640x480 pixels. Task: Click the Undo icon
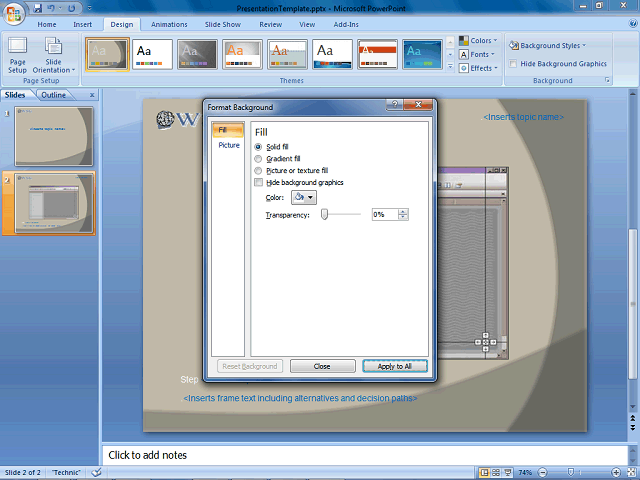coord(51,8)
